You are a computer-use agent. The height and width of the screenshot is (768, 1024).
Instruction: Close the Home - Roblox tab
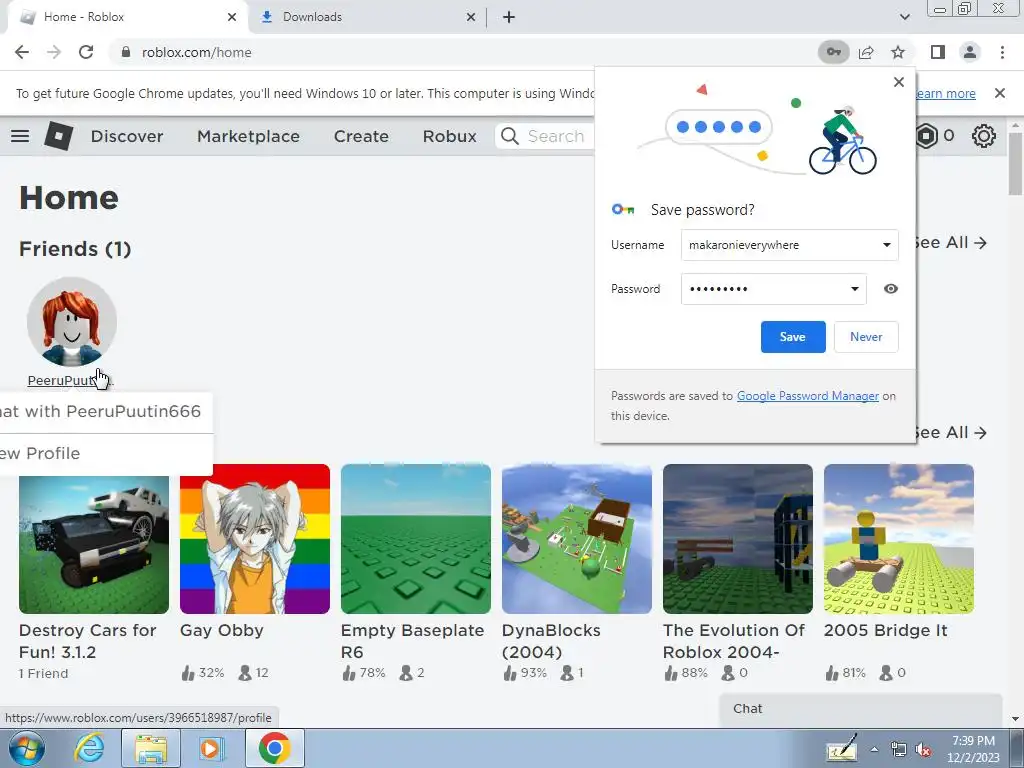(x=232, y=17)
